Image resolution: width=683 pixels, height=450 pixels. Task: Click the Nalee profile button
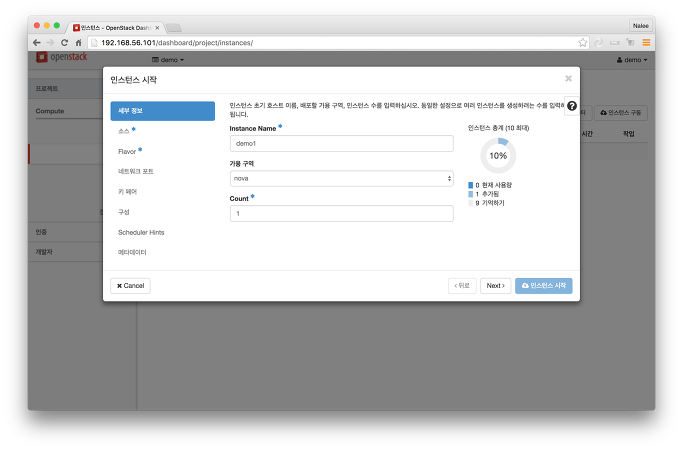(x=641, y=26)
